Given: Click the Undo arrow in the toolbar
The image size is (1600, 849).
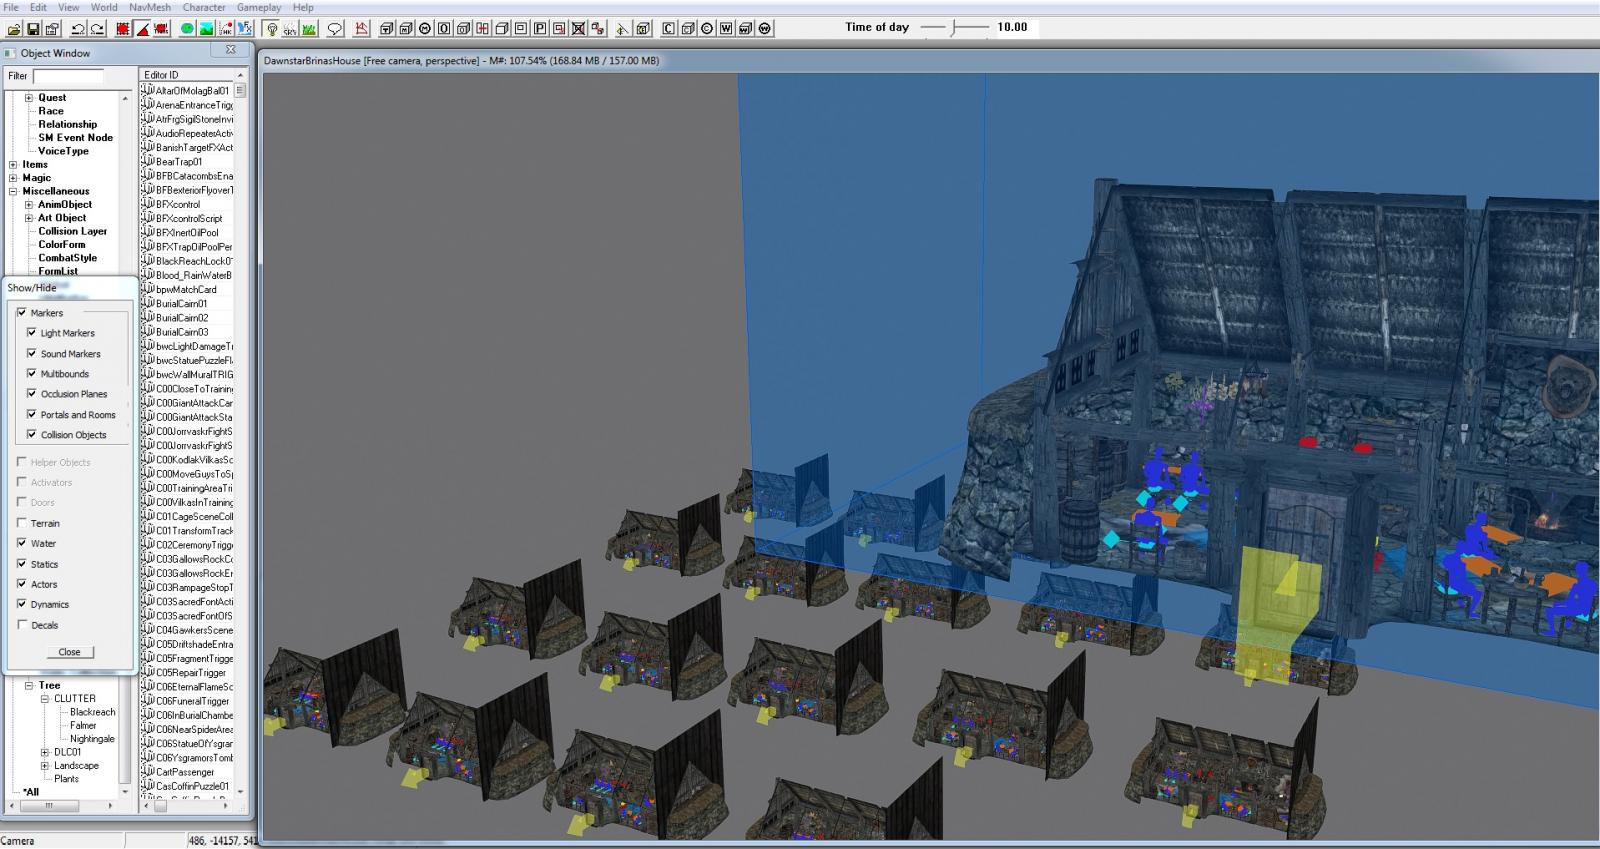Looking at the screenshot, I should [78, 29].
